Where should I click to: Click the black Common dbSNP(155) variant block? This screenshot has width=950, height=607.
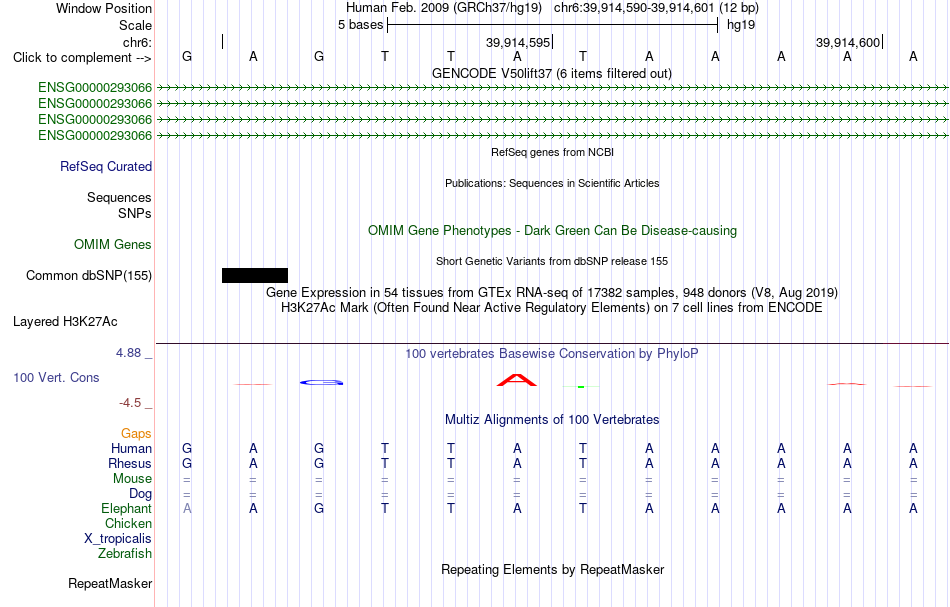click(x=254, y=276)
